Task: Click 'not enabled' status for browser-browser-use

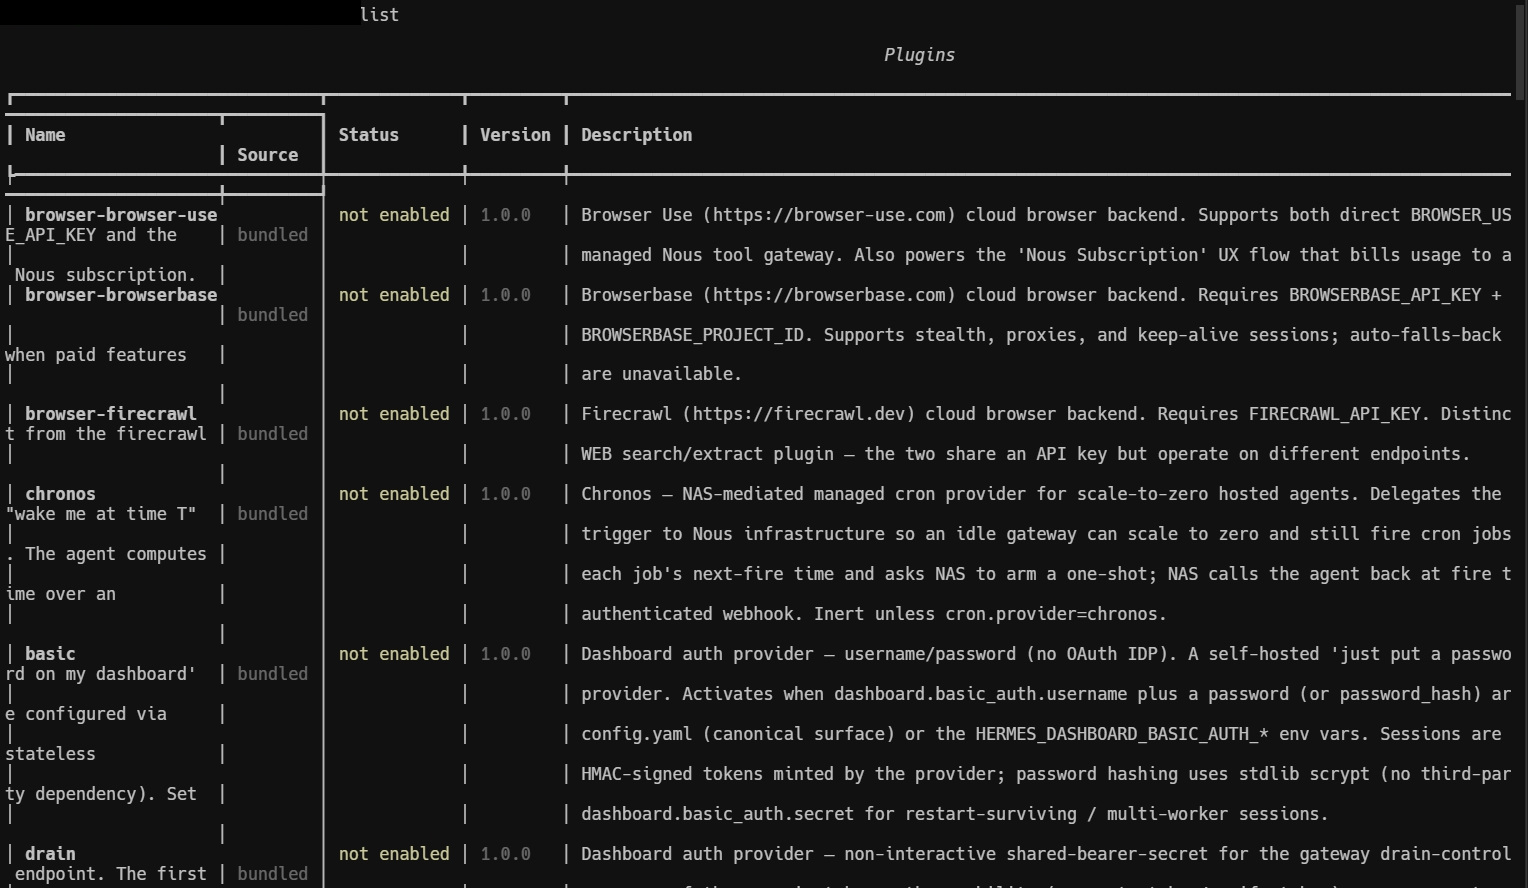Action: tap(394, 215)
